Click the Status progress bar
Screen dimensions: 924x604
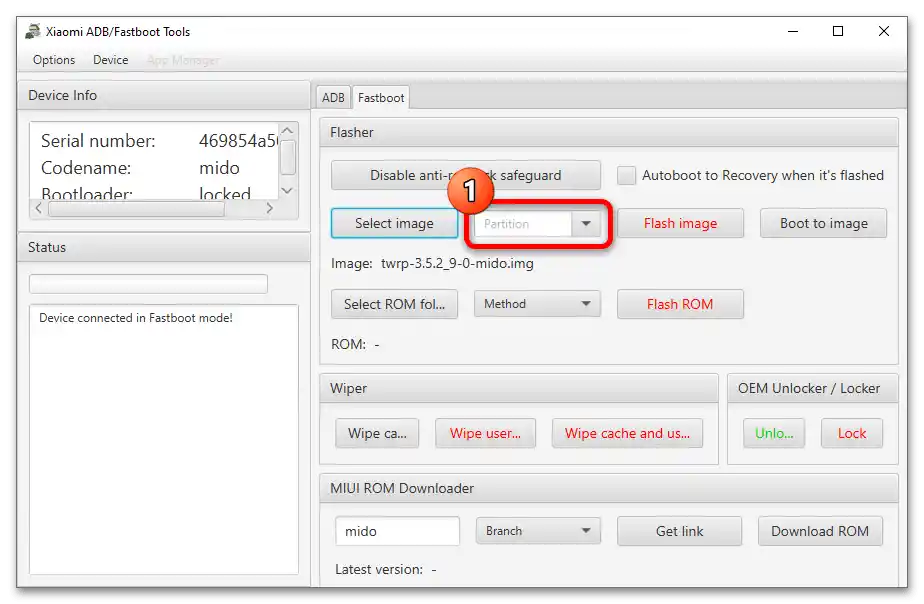tap(148, 283)
